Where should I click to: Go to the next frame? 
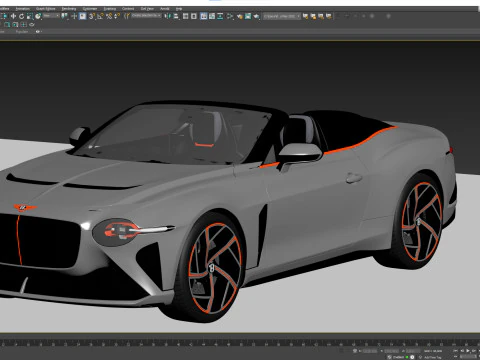click(x=474, y=351)
